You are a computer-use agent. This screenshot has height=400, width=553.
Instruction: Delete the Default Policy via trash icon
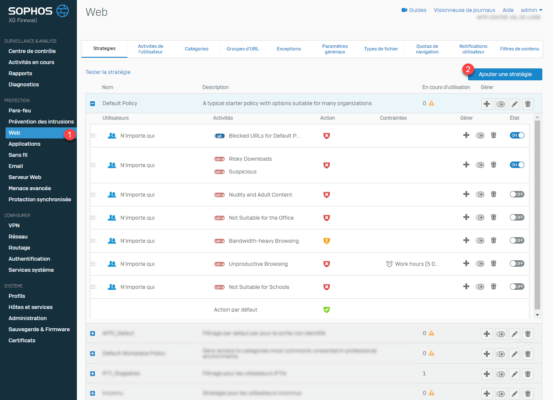[x=528, y=104]
